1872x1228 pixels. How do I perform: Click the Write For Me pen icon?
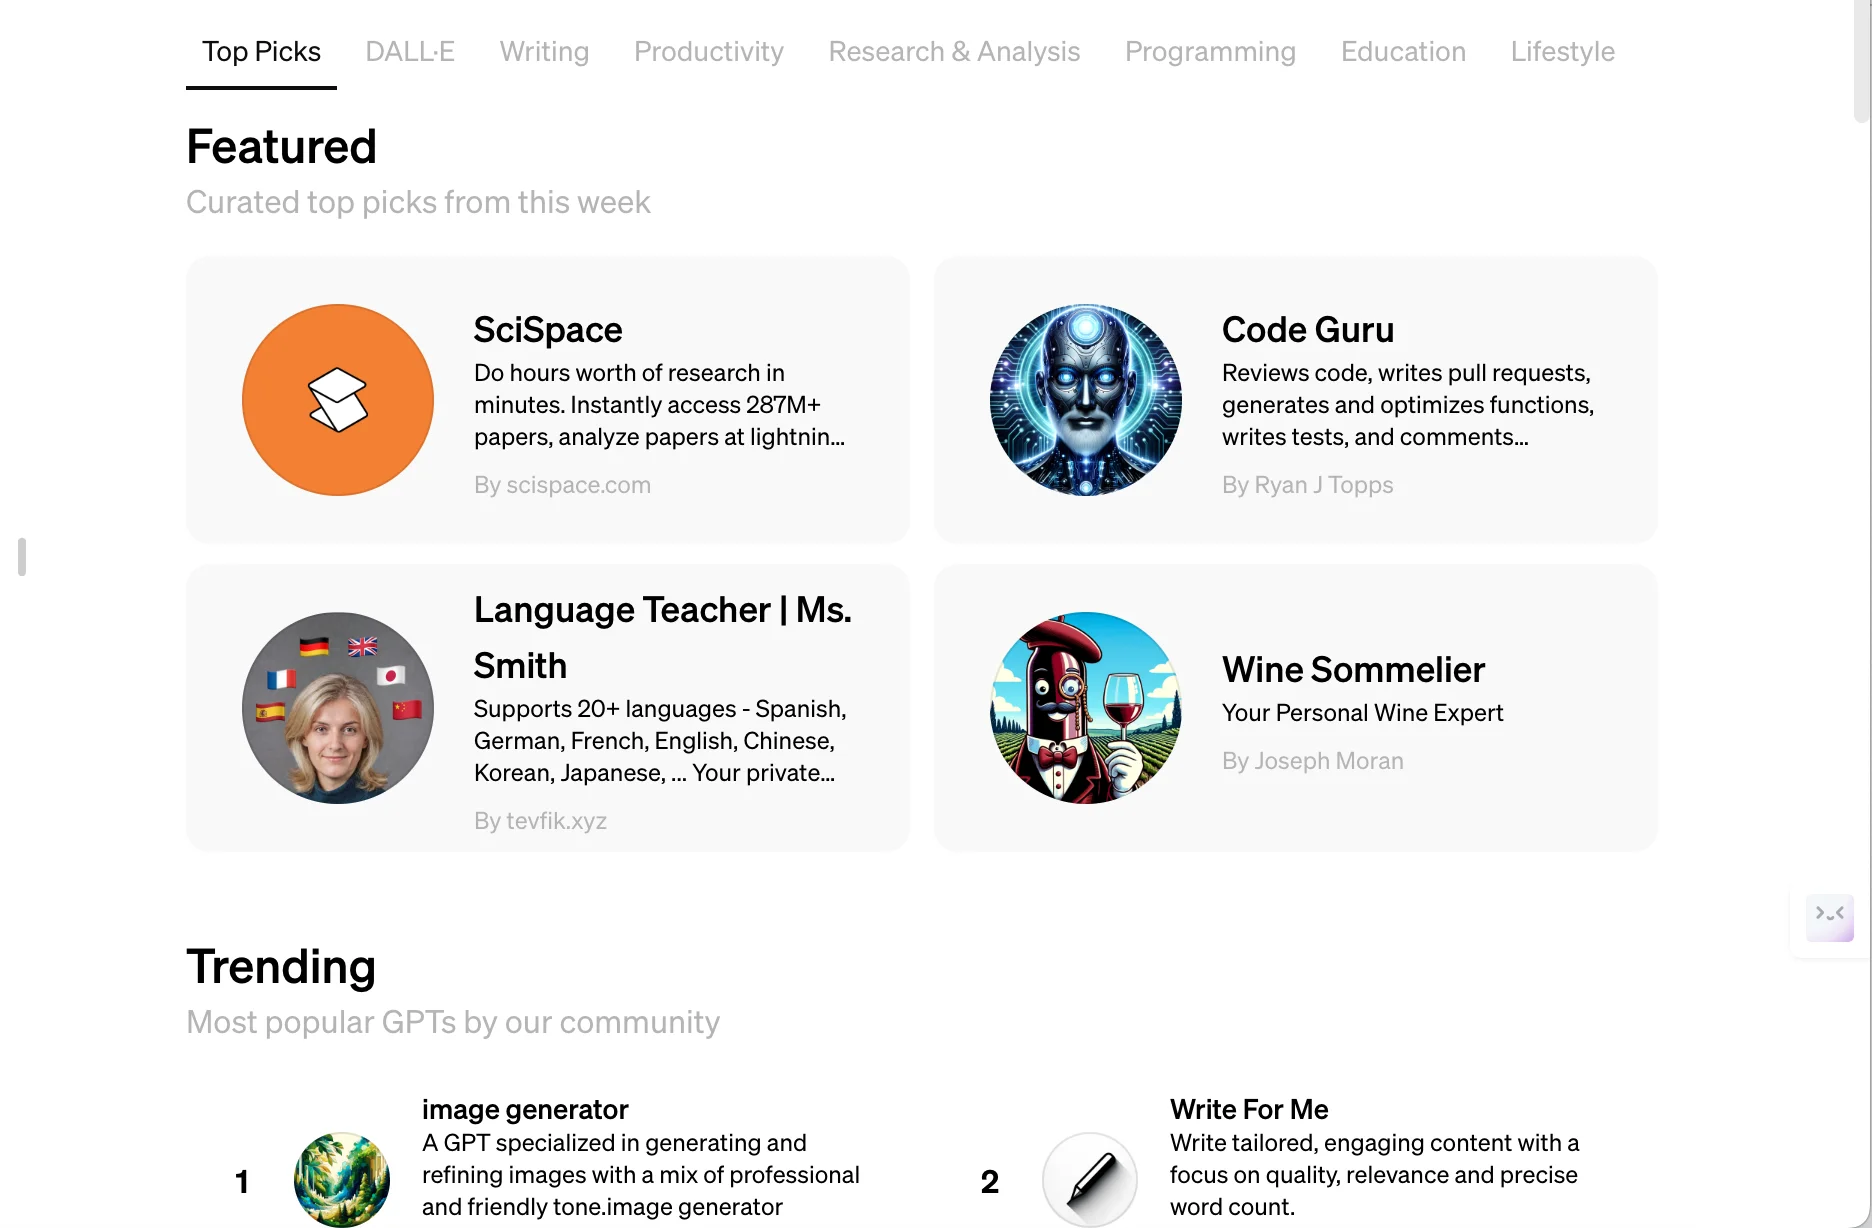[1090, 1180]
